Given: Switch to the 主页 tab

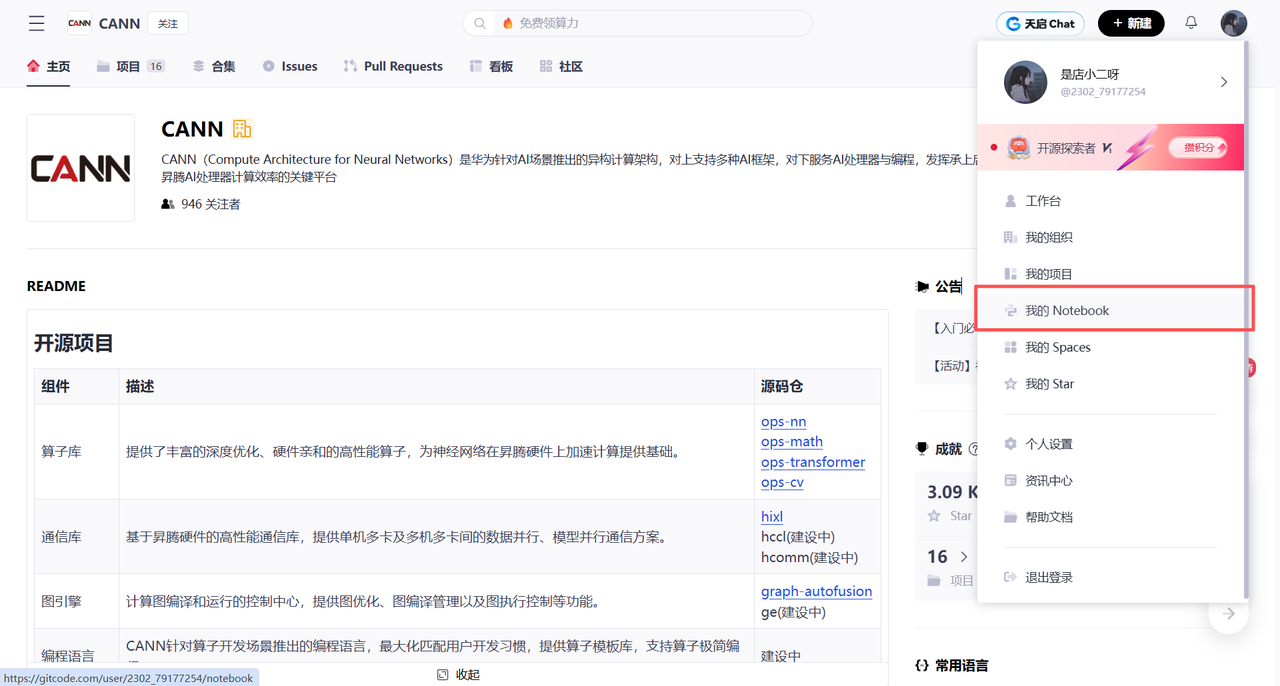Looking at the screenshot, I should pos(48,66).
